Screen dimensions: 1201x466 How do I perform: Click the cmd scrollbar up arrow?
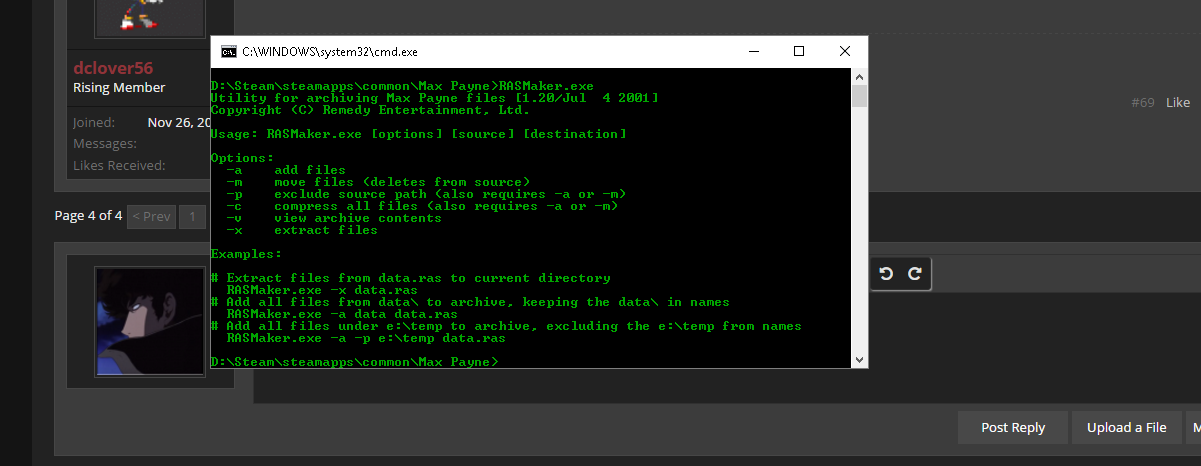tap(859, 76)
